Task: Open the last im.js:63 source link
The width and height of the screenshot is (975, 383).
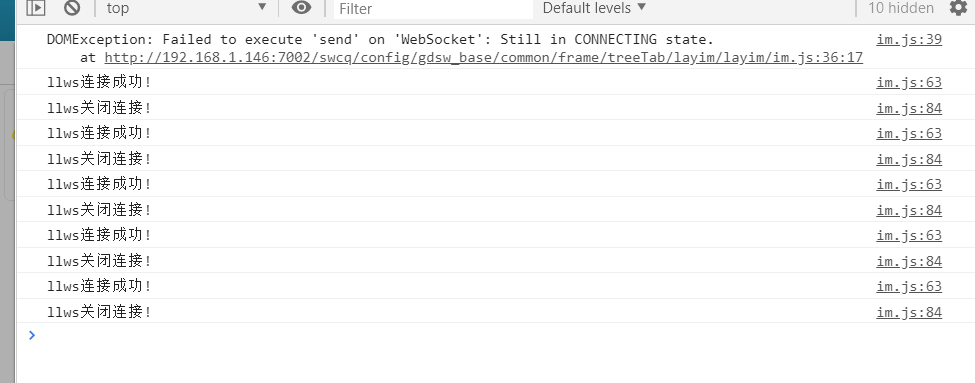Action: click(909, 287)
